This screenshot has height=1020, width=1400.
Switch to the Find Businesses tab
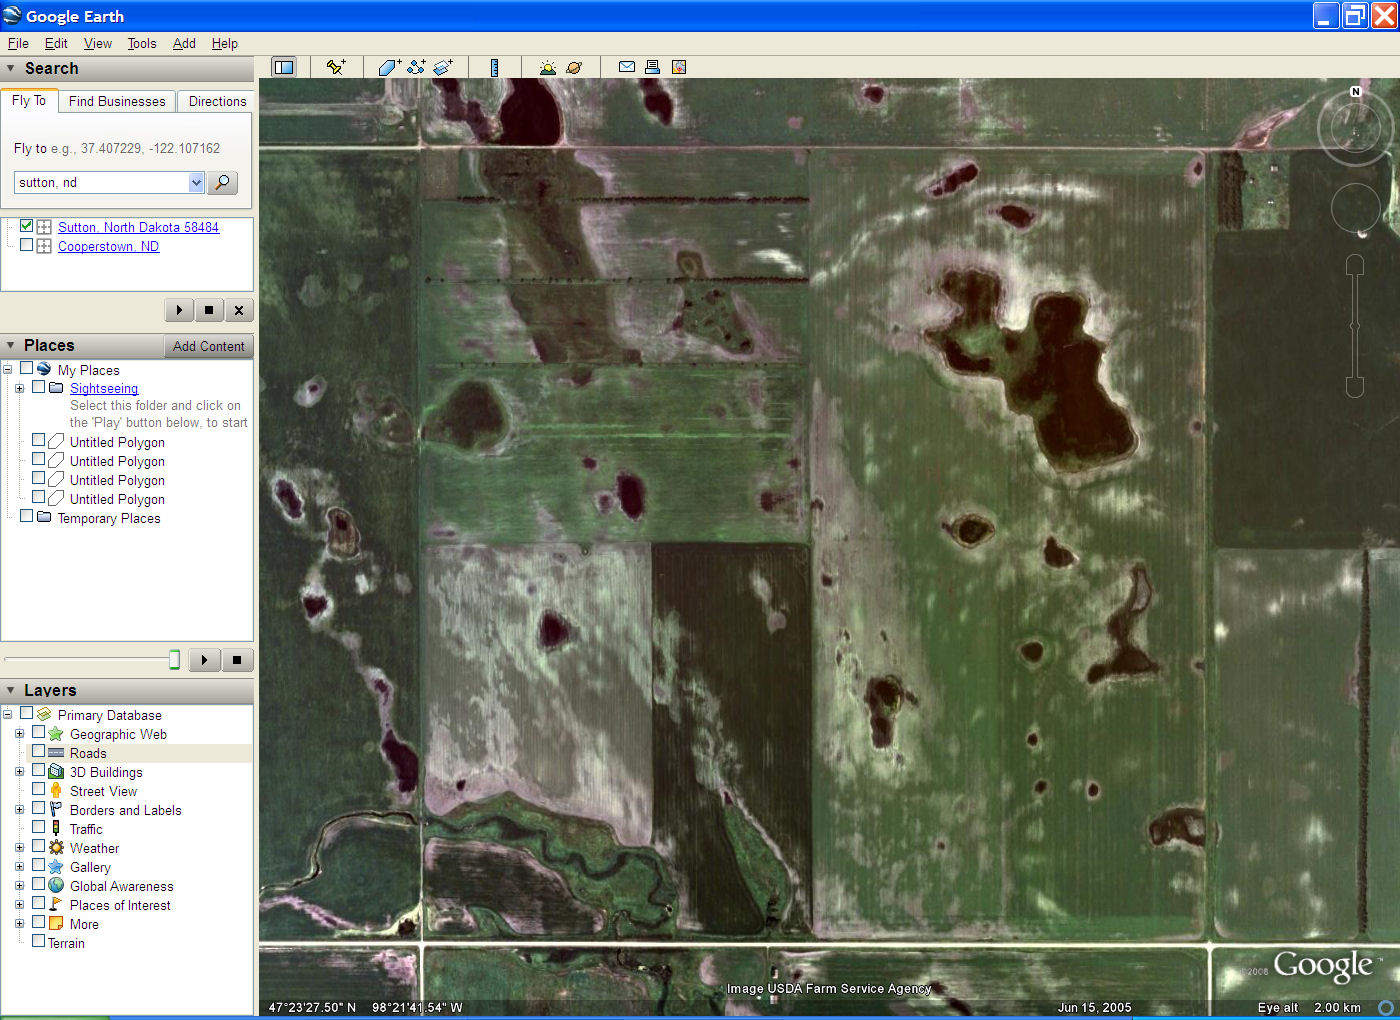coord(117,101)
